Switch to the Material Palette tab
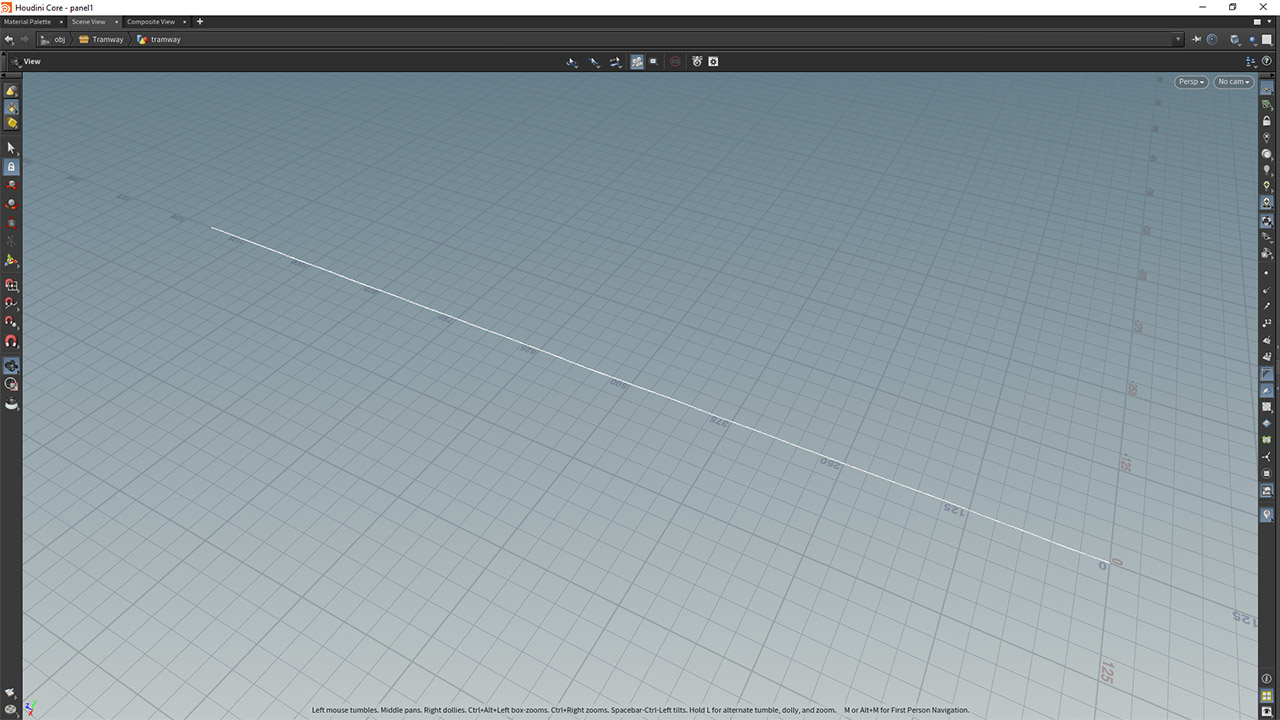Screen dimensions: 1280x720 click(27, 21)
